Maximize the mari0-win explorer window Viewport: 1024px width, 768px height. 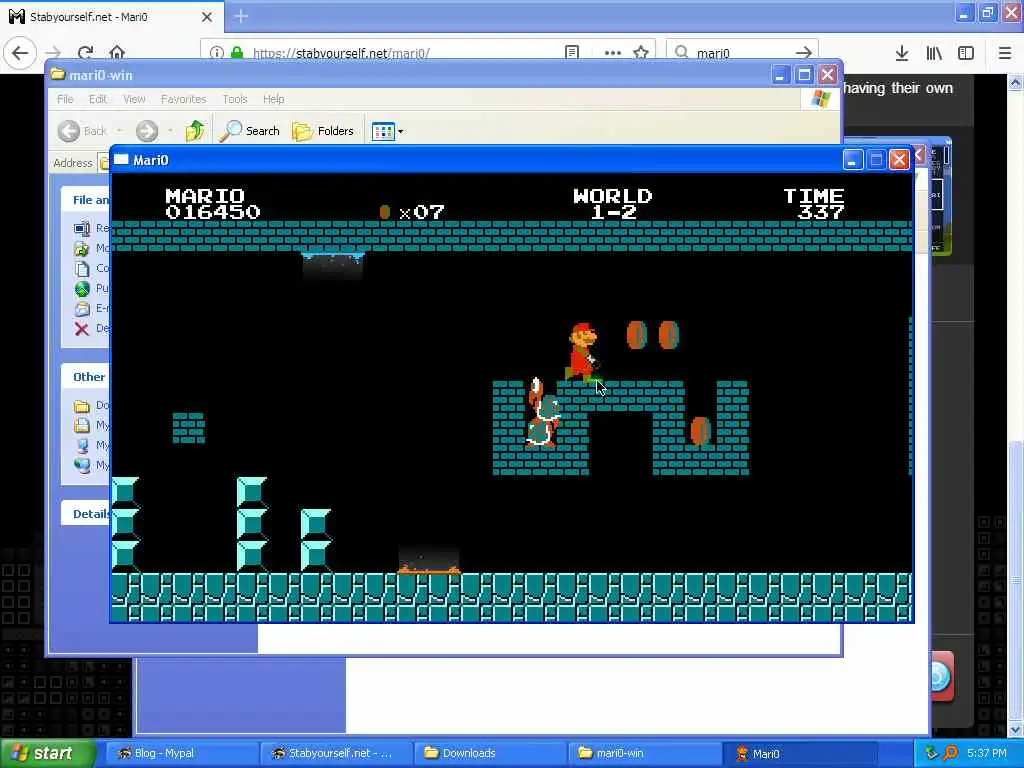(804, 75)
